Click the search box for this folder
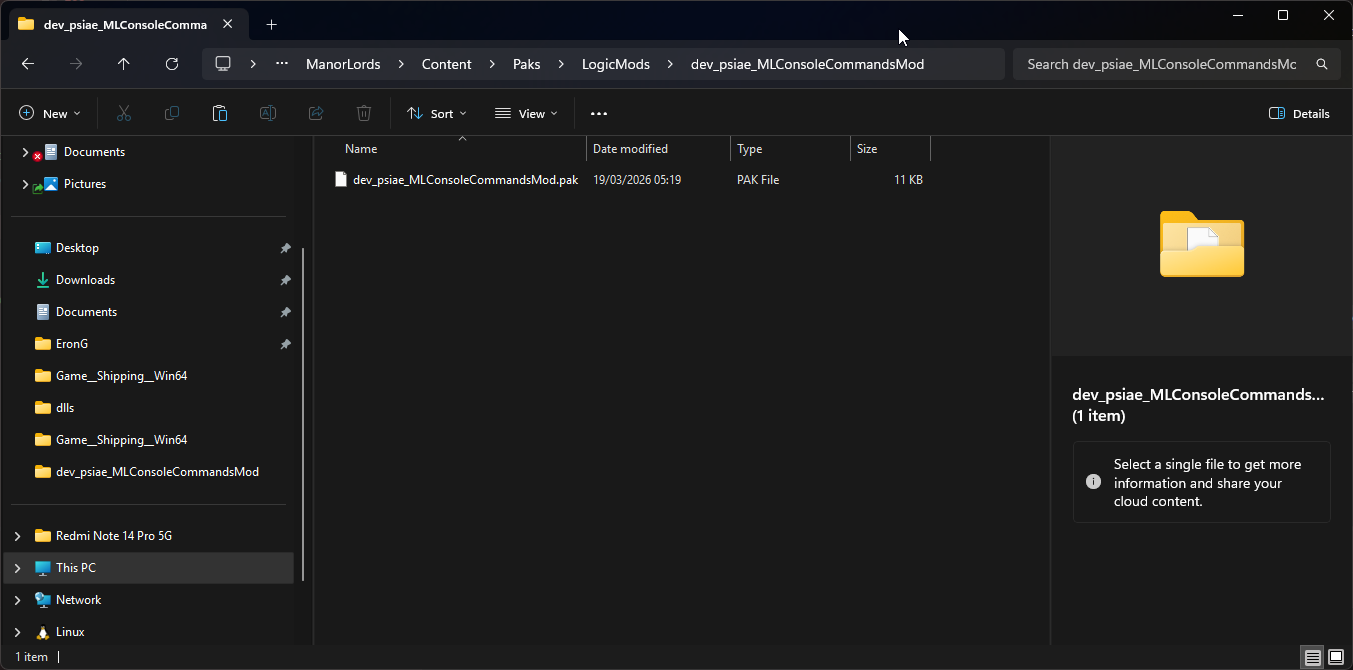This screenshot has height=670, width=1353. 1160,64
